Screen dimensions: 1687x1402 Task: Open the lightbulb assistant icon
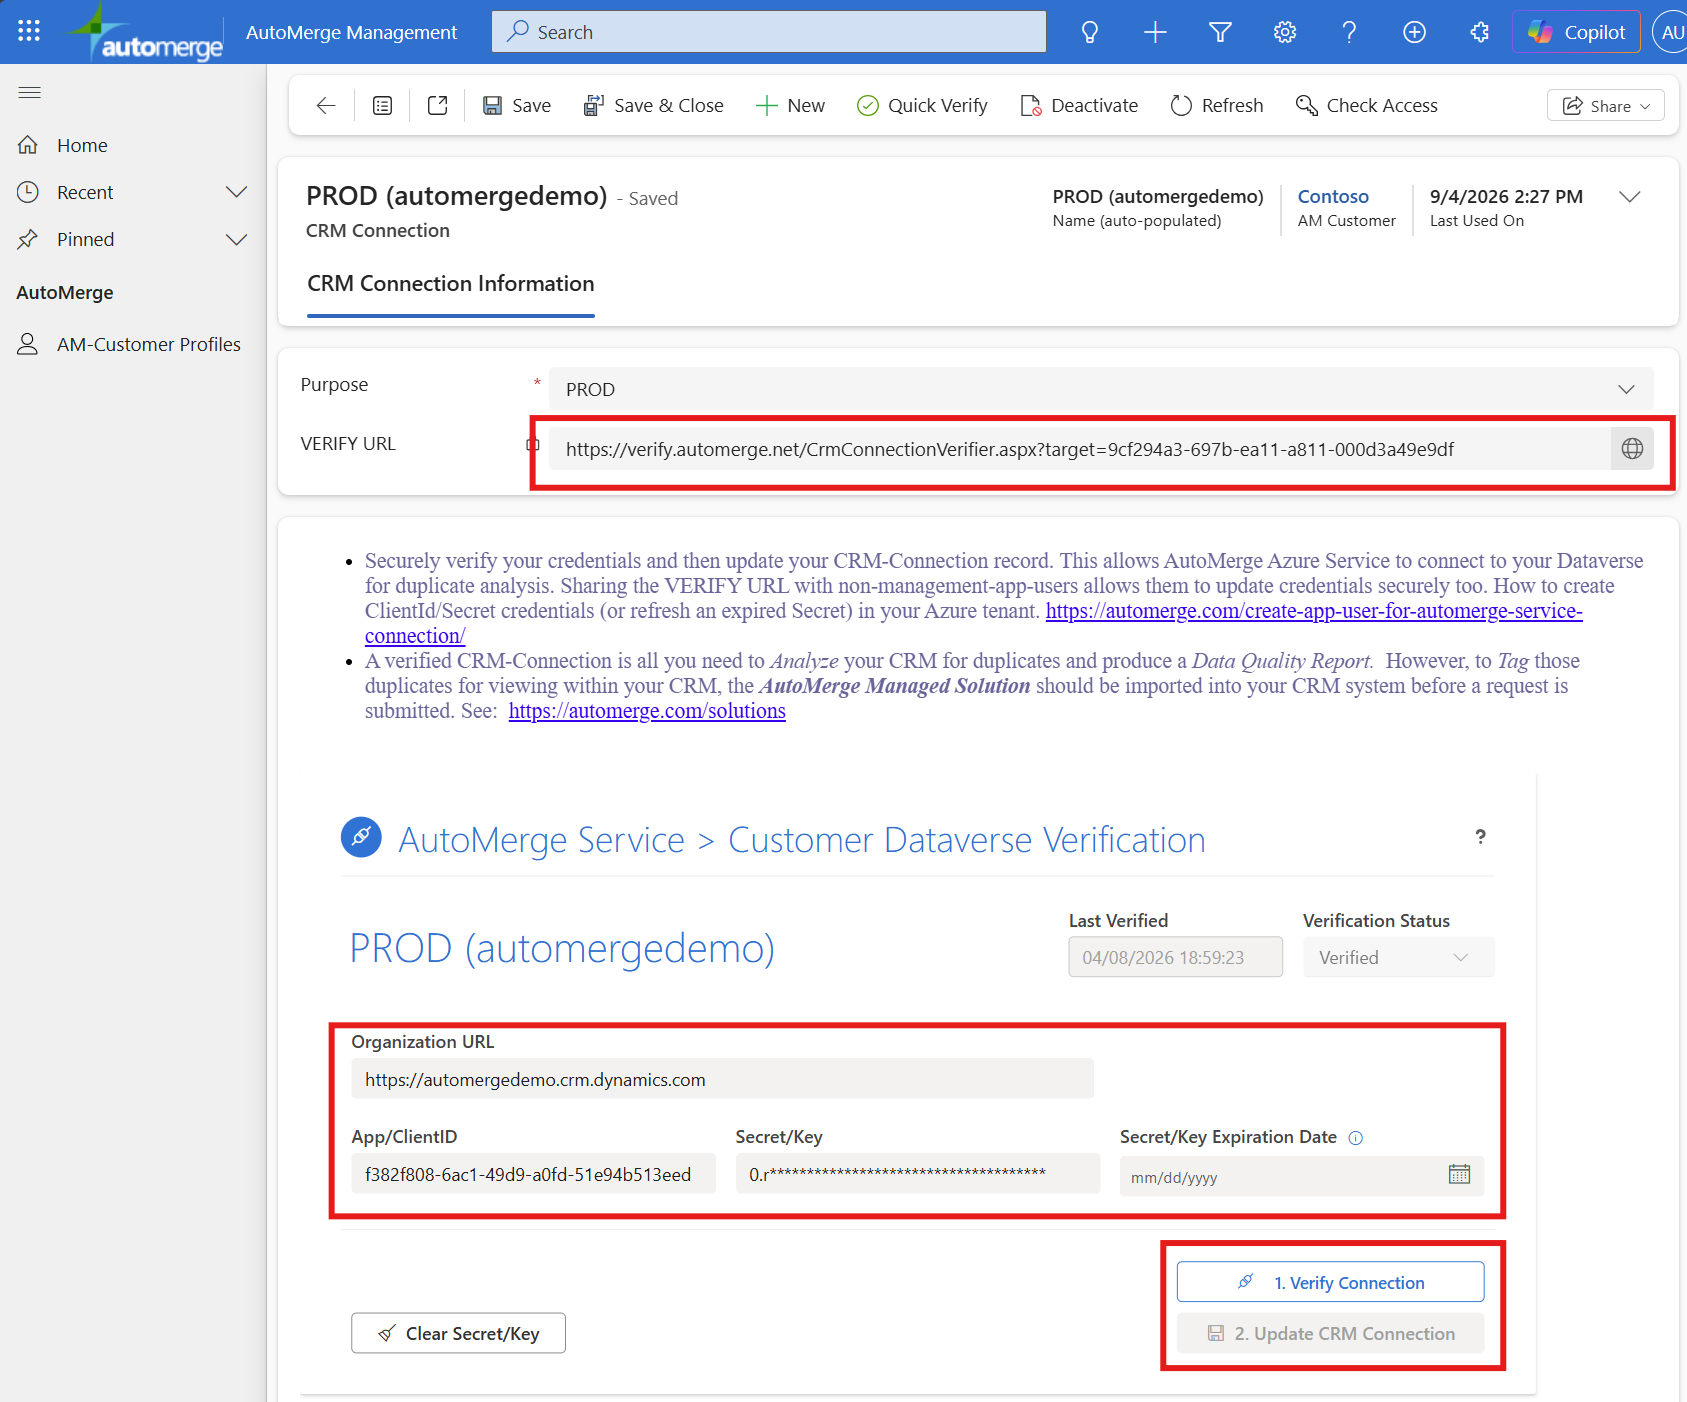pos(1090,32)
